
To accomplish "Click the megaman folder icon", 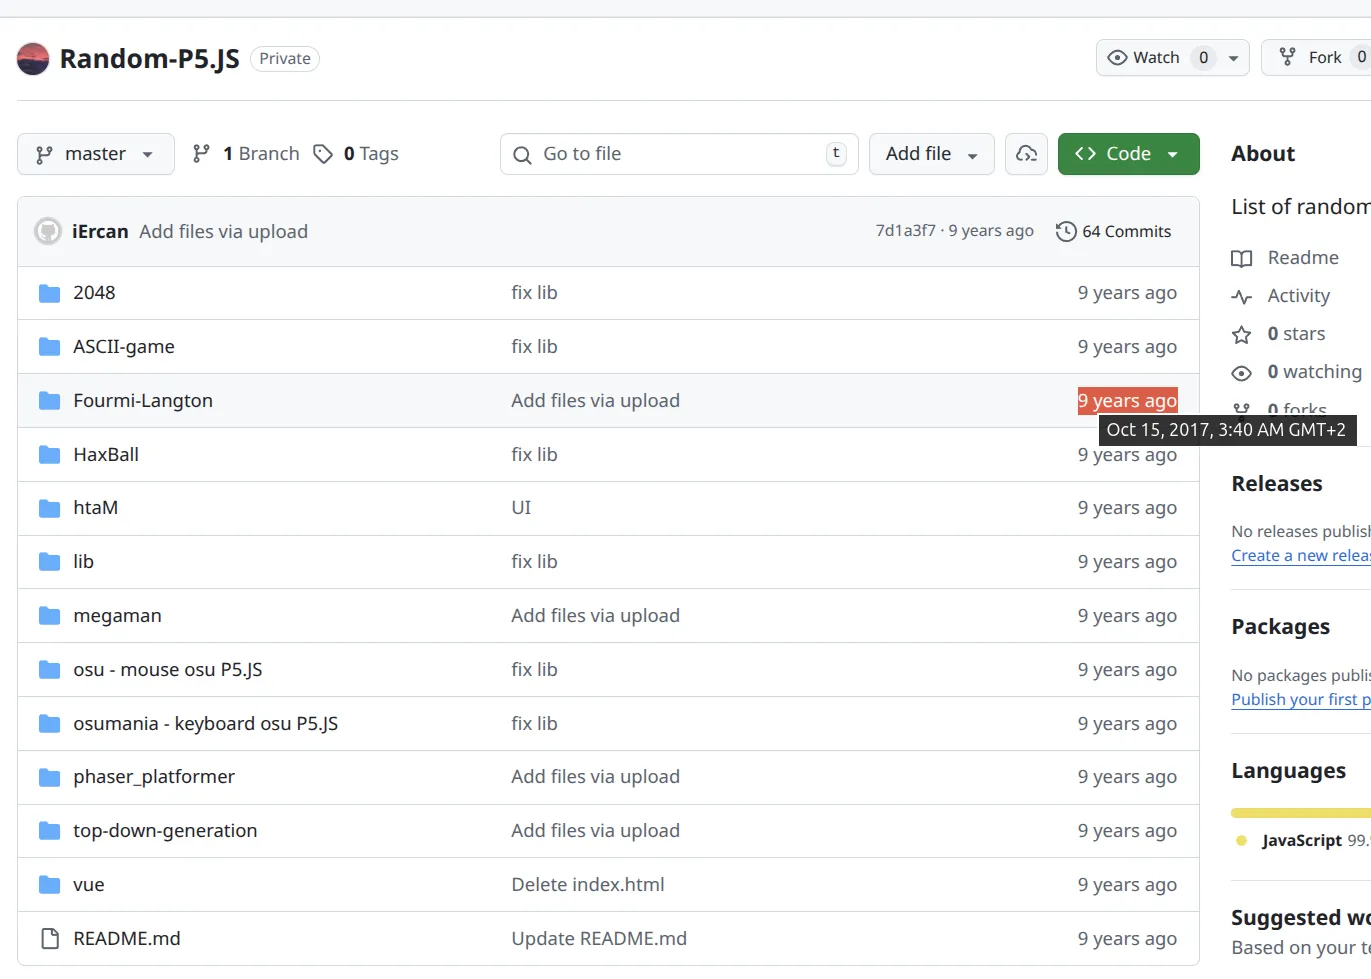I will tap(49, 616).
